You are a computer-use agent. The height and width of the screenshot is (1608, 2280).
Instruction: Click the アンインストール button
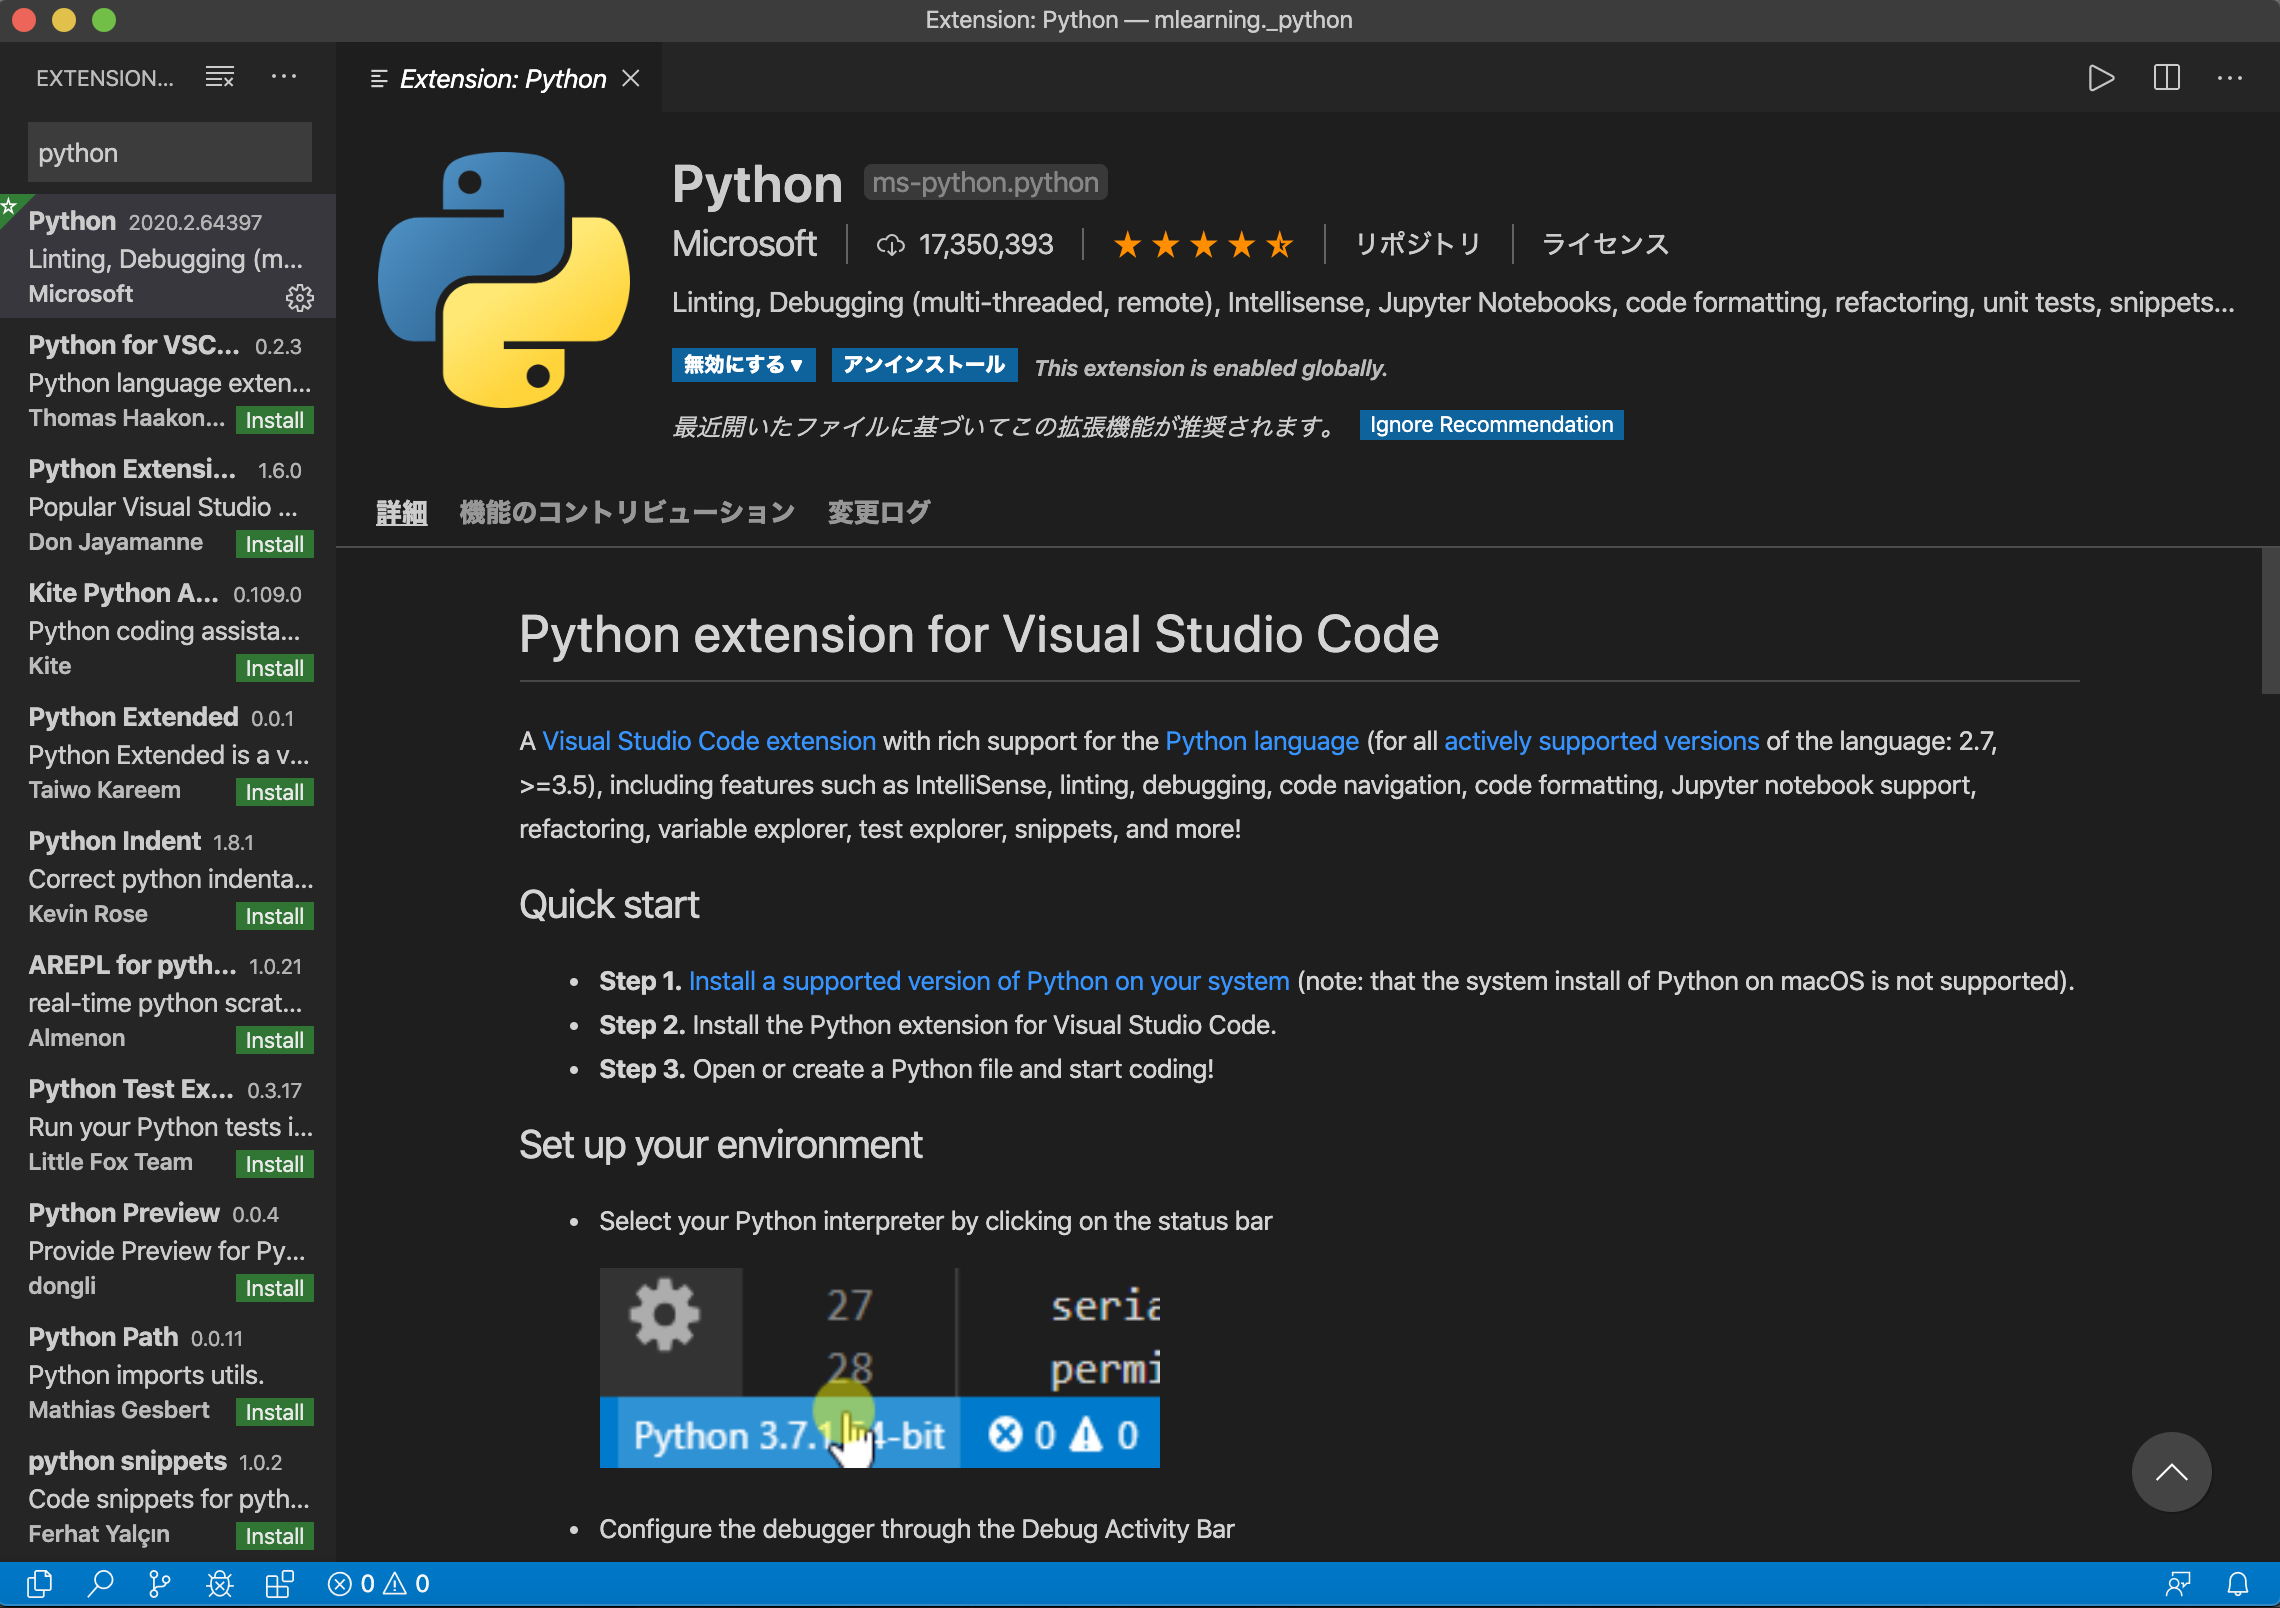[924, 365]
